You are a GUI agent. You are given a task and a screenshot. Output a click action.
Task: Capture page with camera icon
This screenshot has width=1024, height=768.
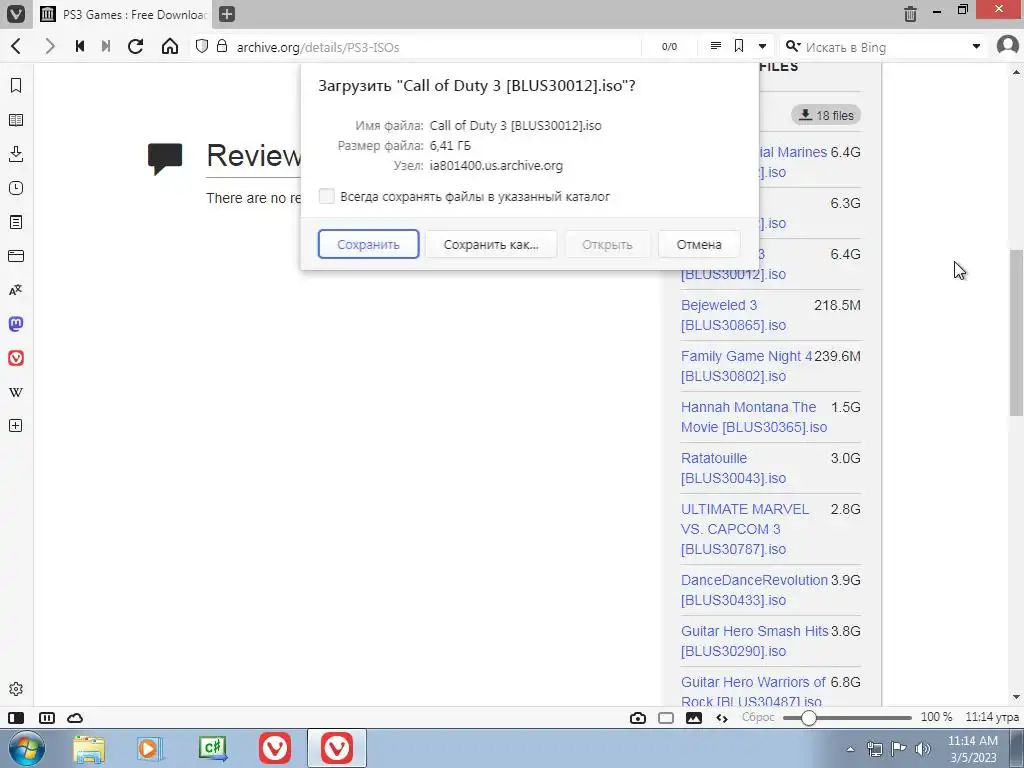click(638, 718)
